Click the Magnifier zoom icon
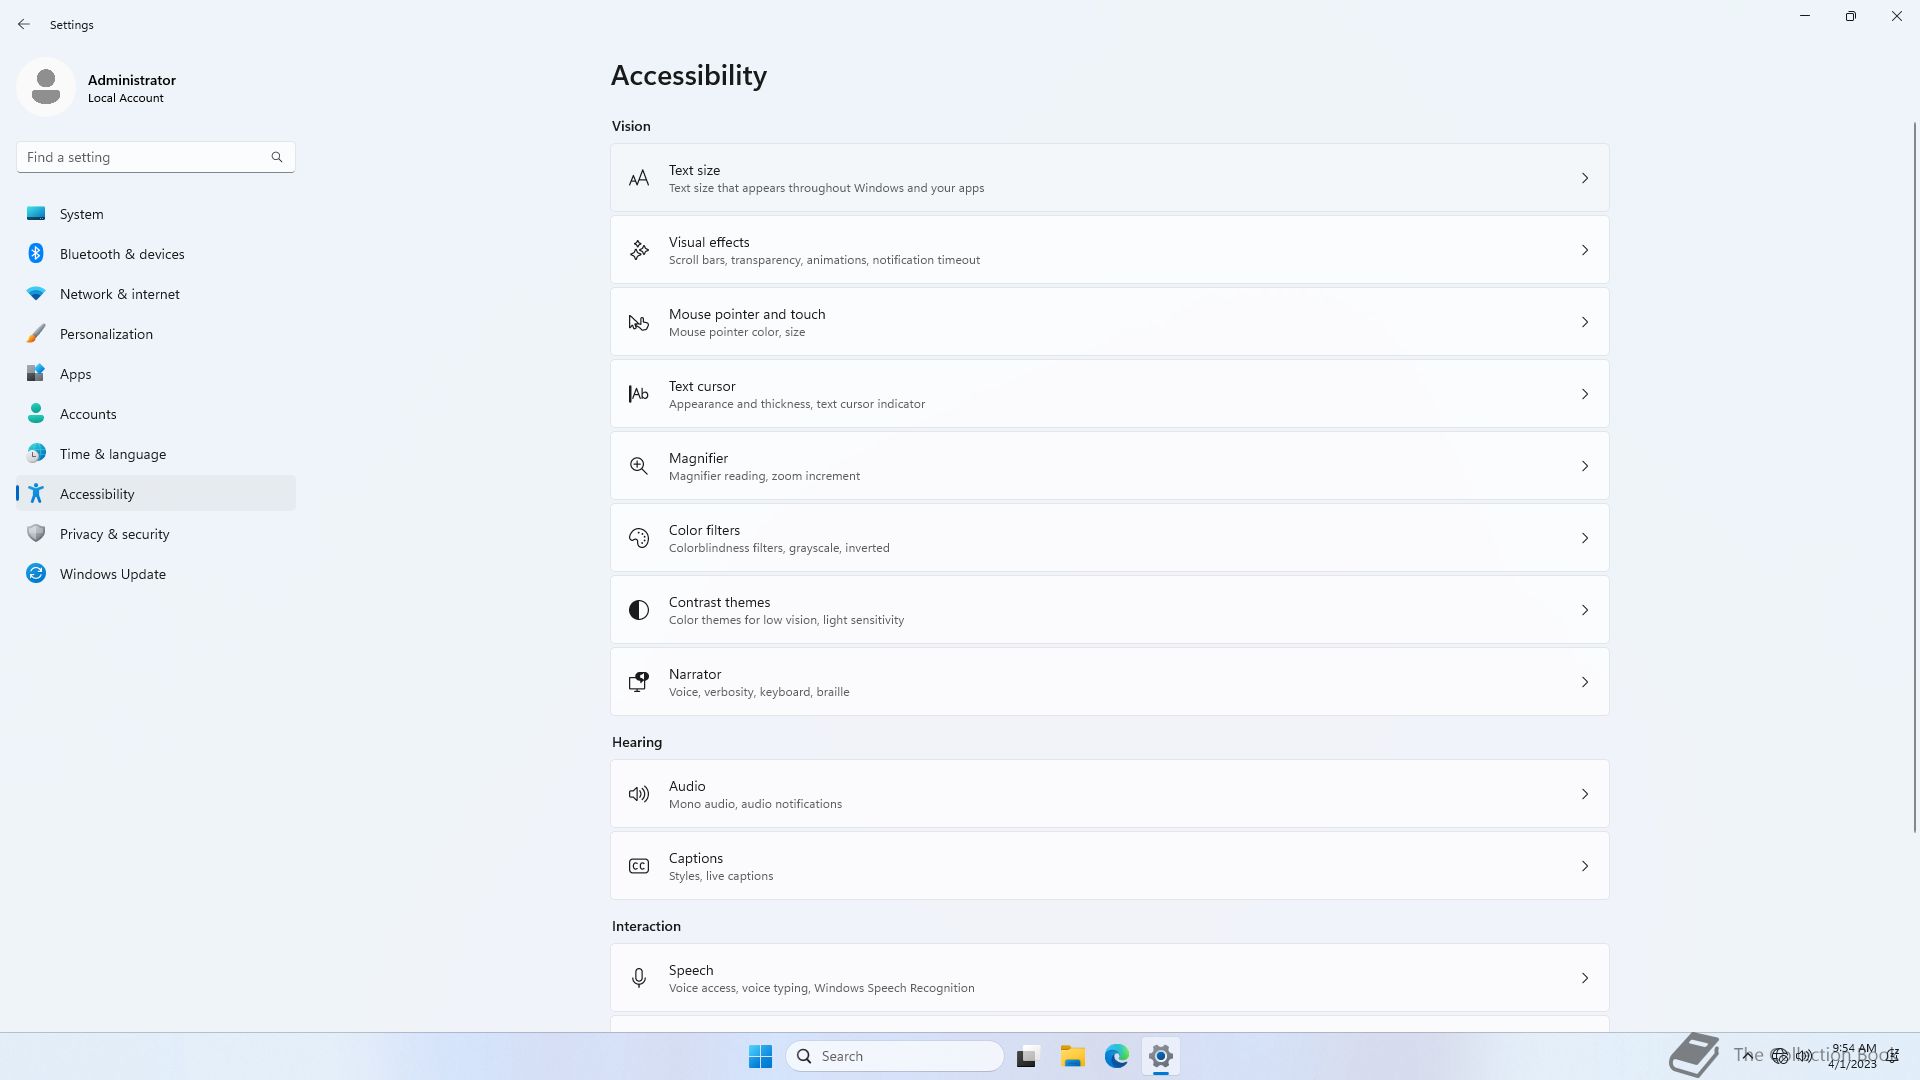The width and height of the screenshot is (1920, 1080). 639,466
